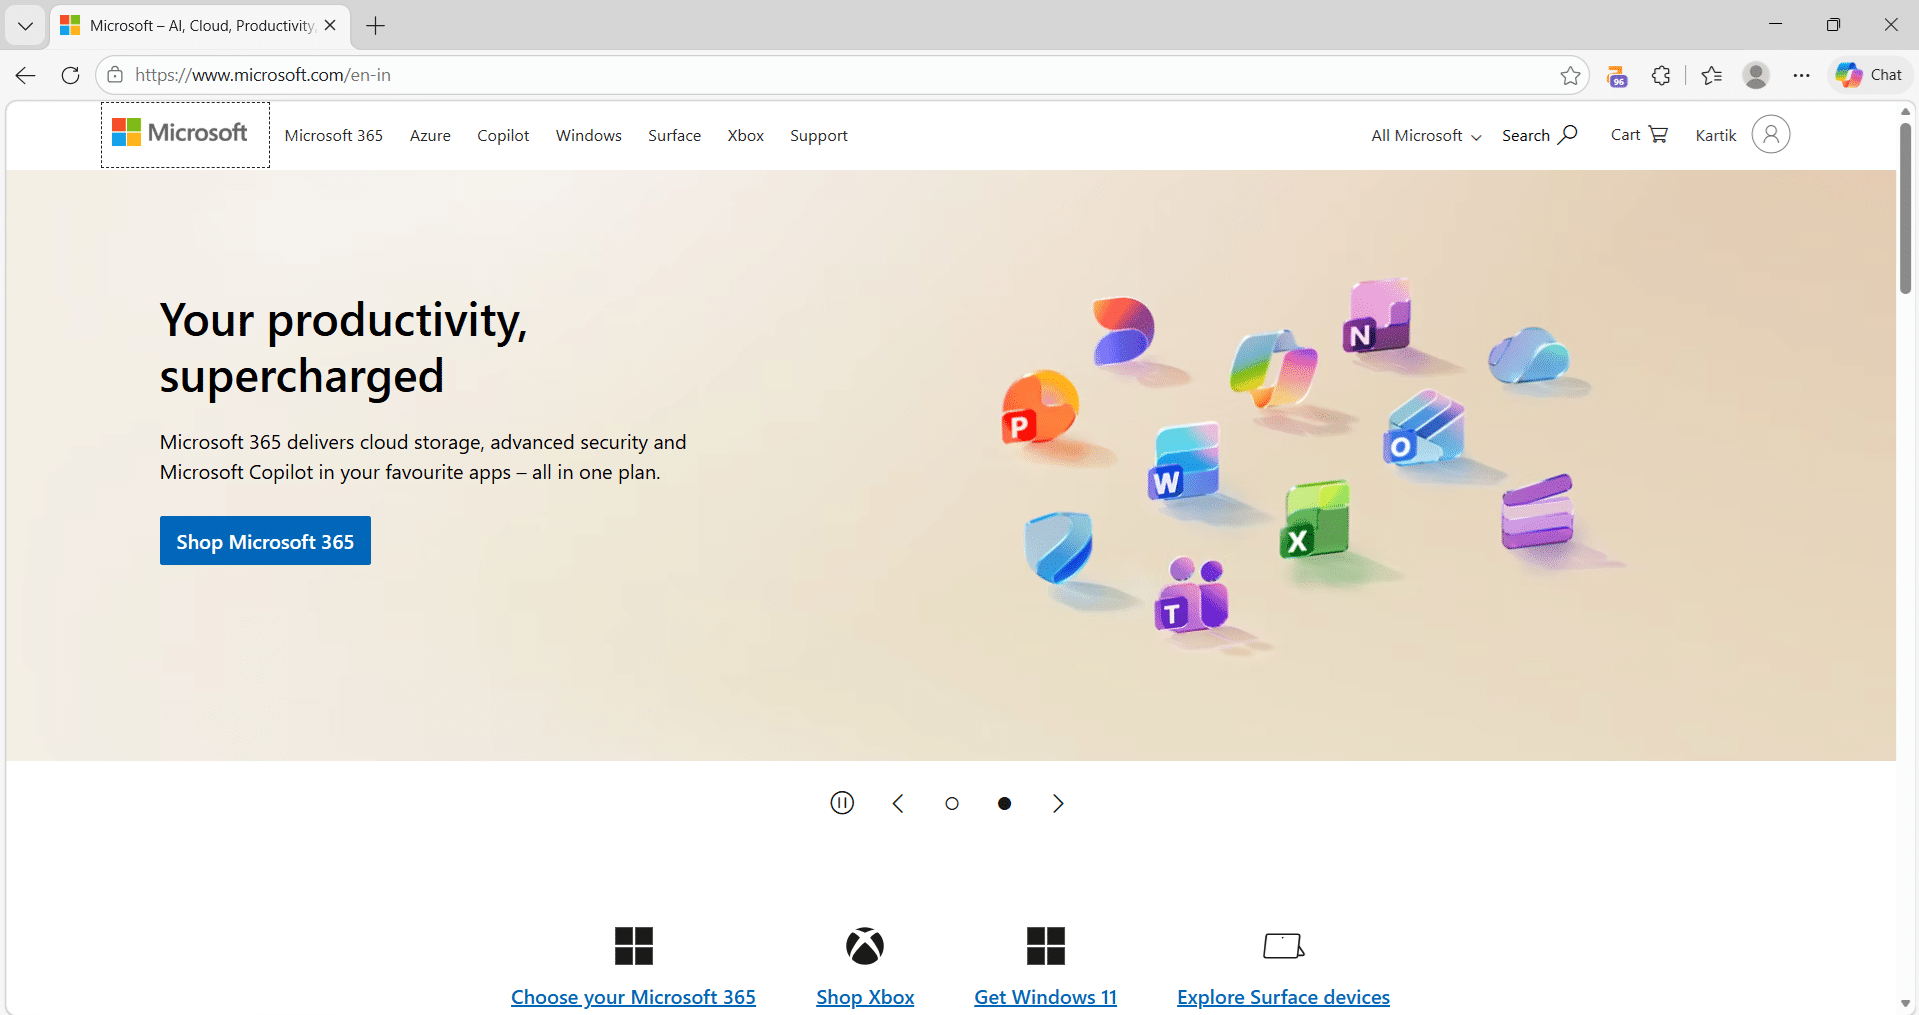Image resolution: width=1919 pixels, height=1015 pixels.
Task: Add page to favorites star icon
Action: click(1570, 75)
